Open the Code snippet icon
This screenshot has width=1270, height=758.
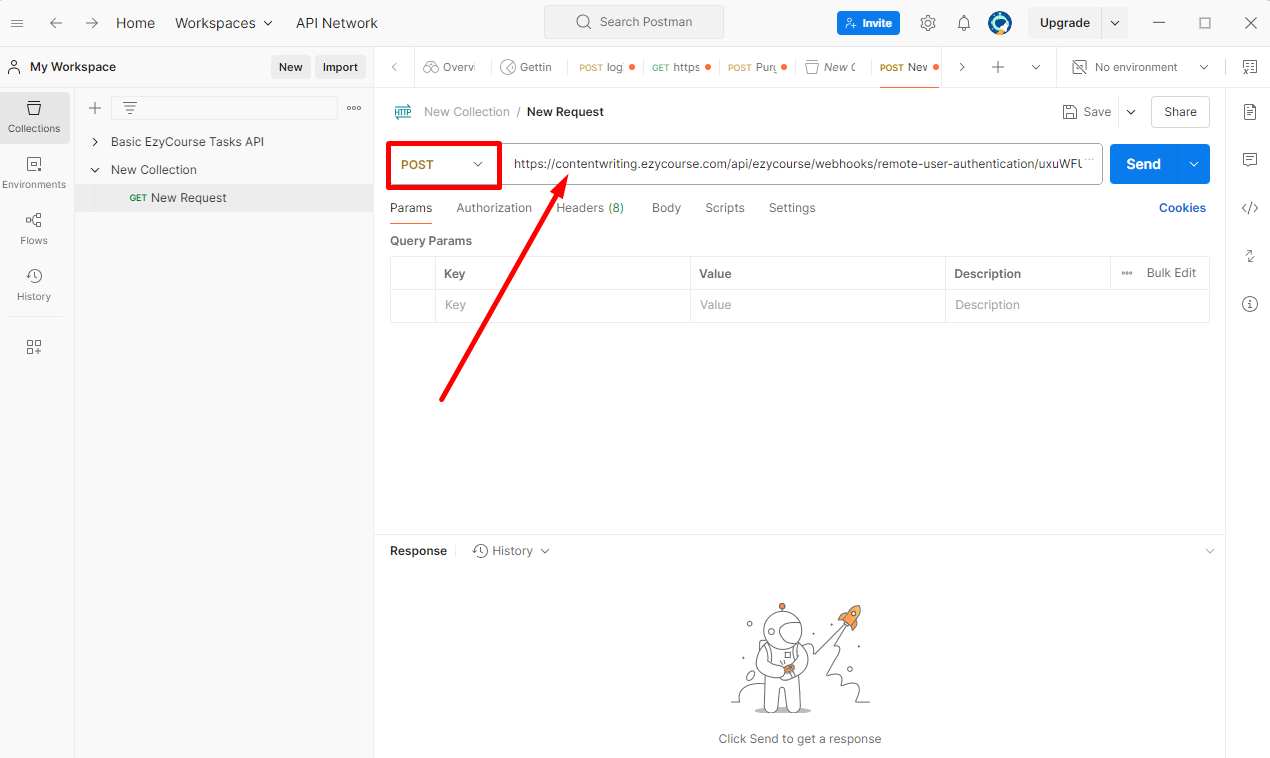point(1250,208)
